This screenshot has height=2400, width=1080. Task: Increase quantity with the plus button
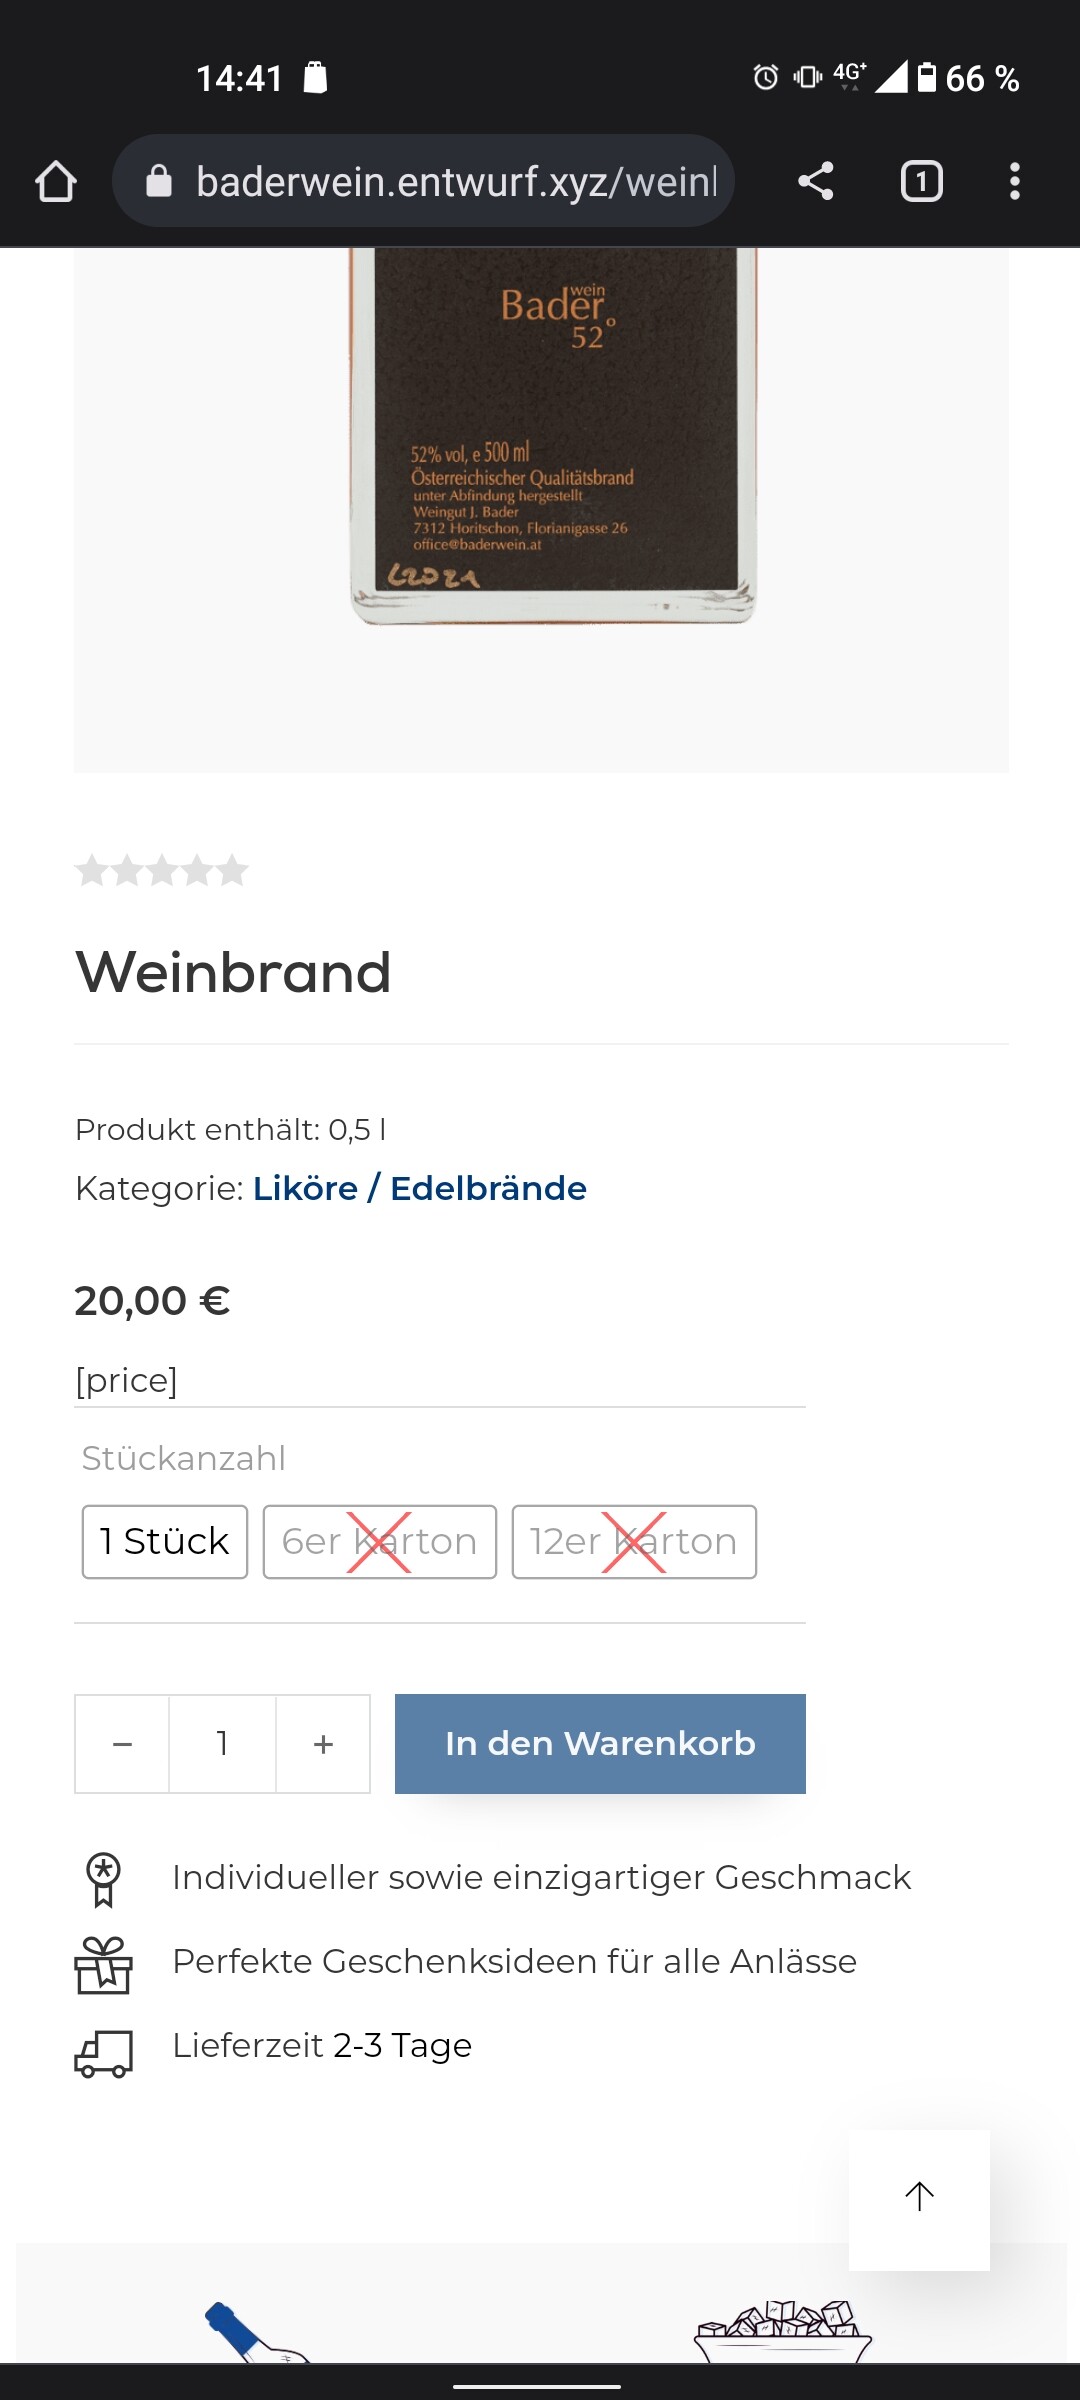(323, 1744)
